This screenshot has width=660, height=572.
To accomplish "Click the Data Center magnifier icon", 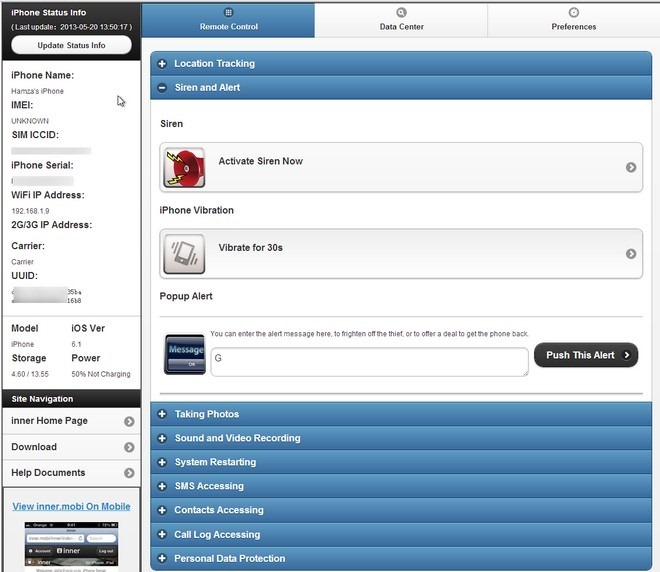I will 402,12.
